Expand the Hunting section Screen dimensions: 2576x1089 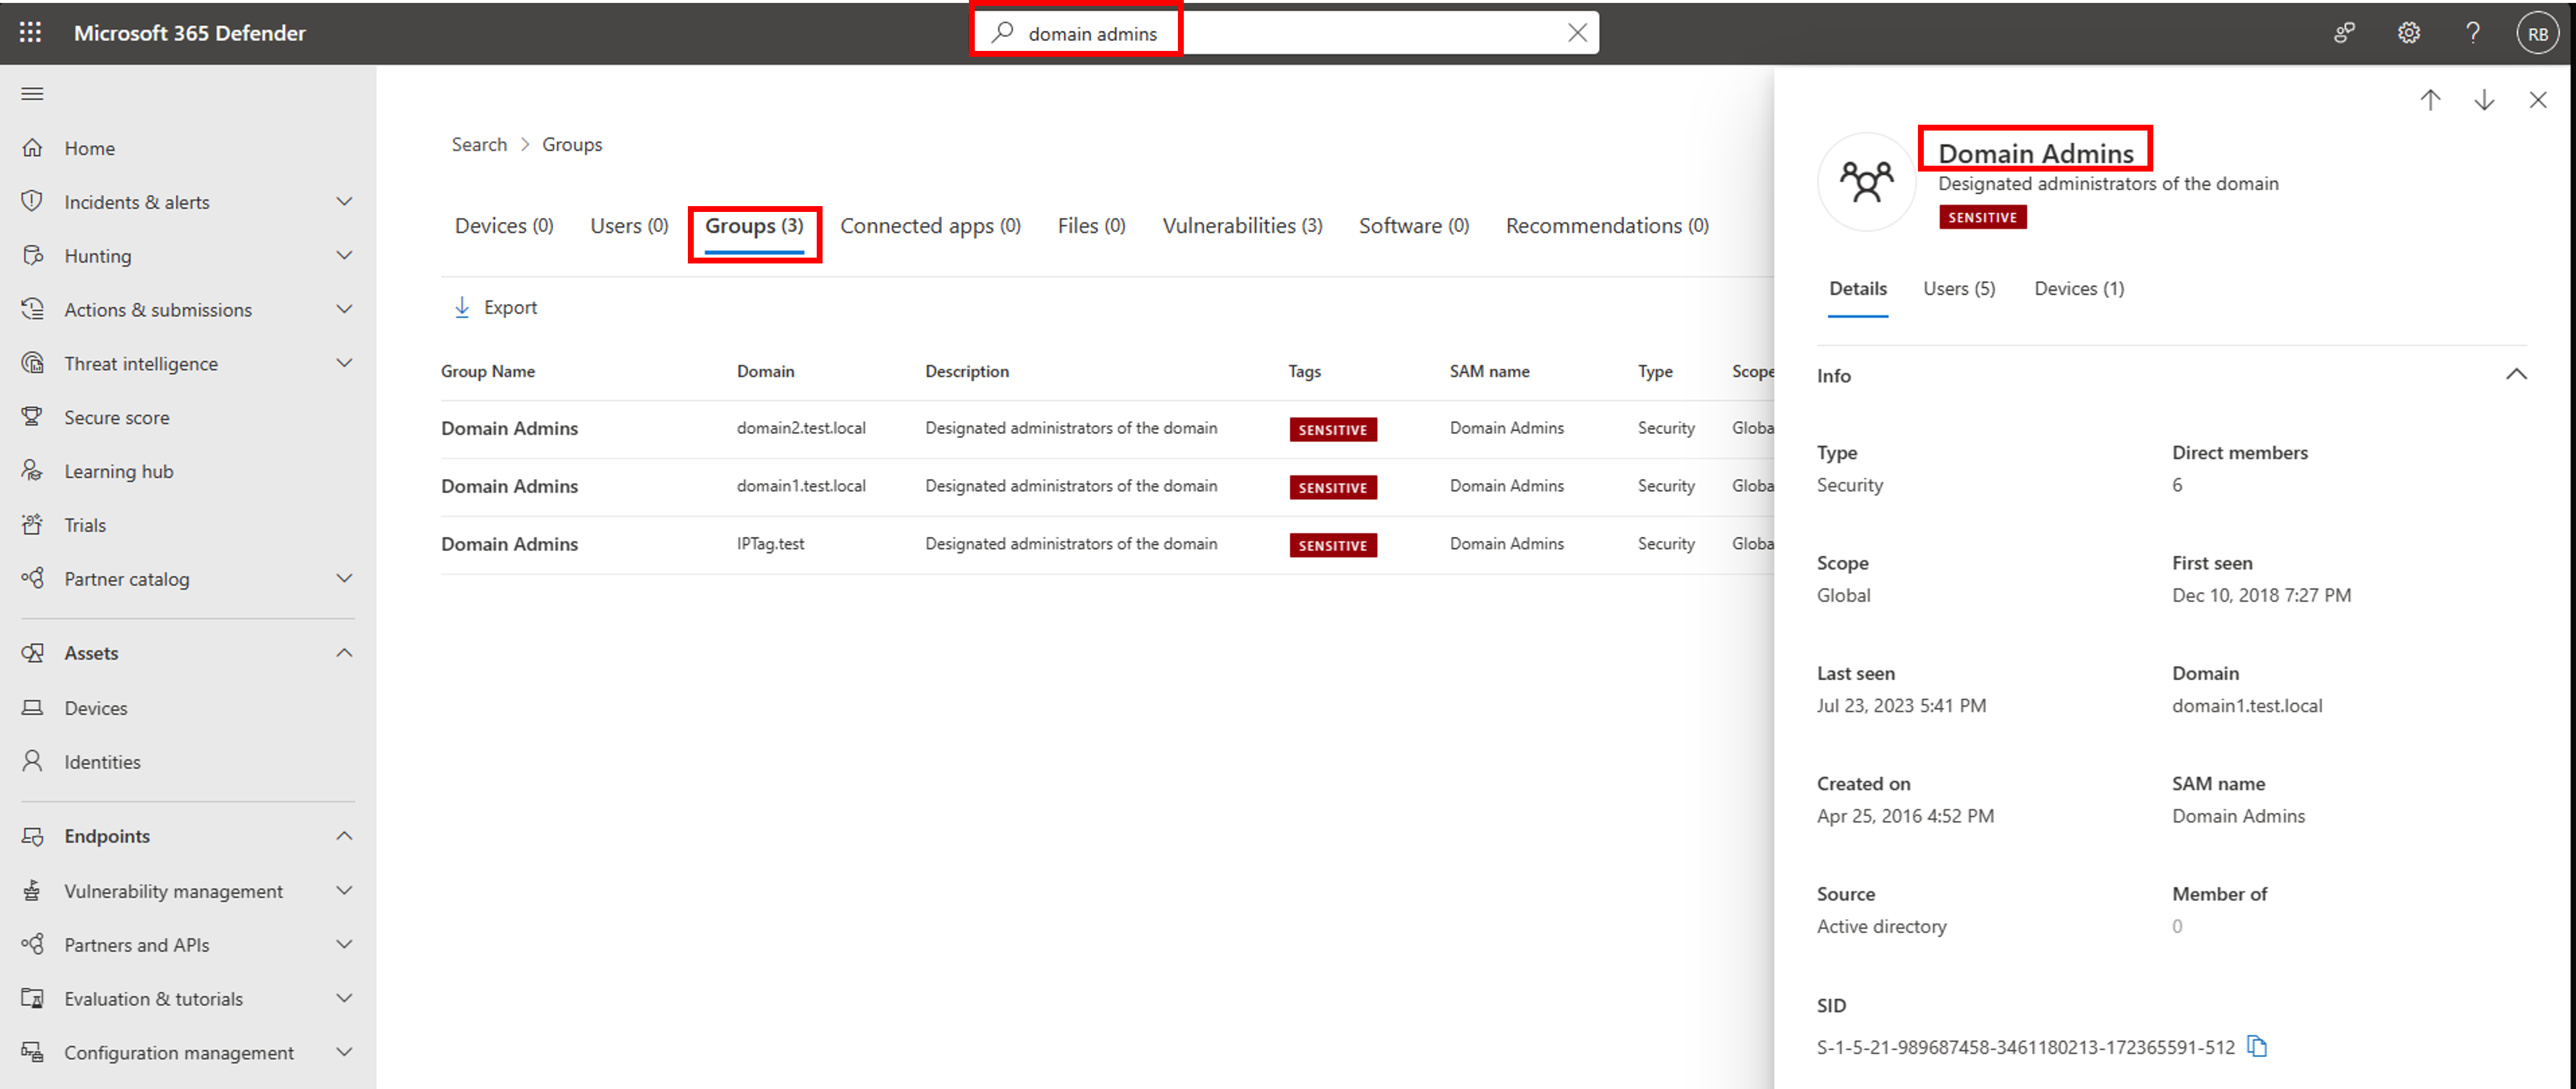tap(344, 256)
